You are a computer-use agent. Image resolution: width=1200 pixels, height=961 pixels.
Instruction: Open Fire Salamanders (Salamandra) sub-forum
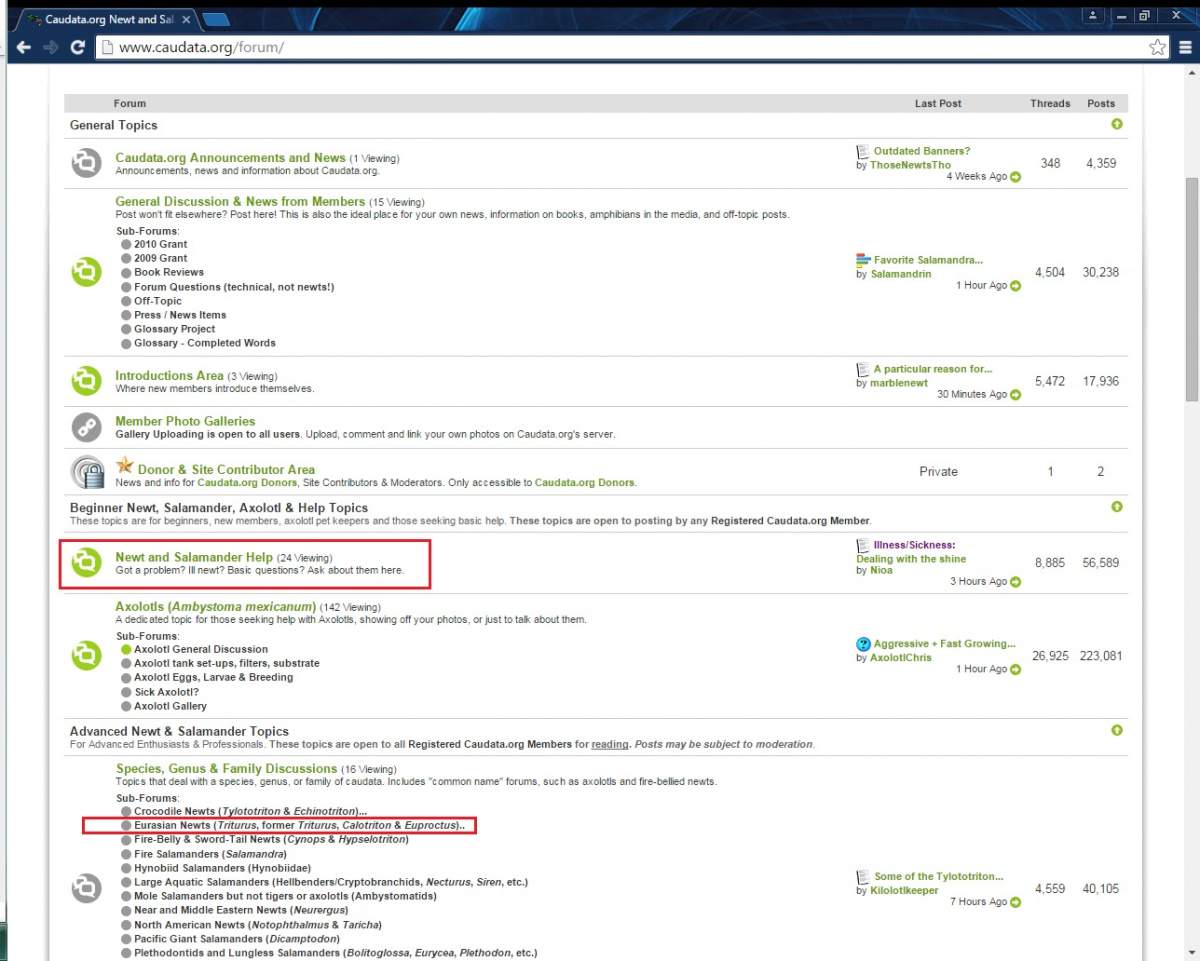pyautogui.click(x=211, y=854)
